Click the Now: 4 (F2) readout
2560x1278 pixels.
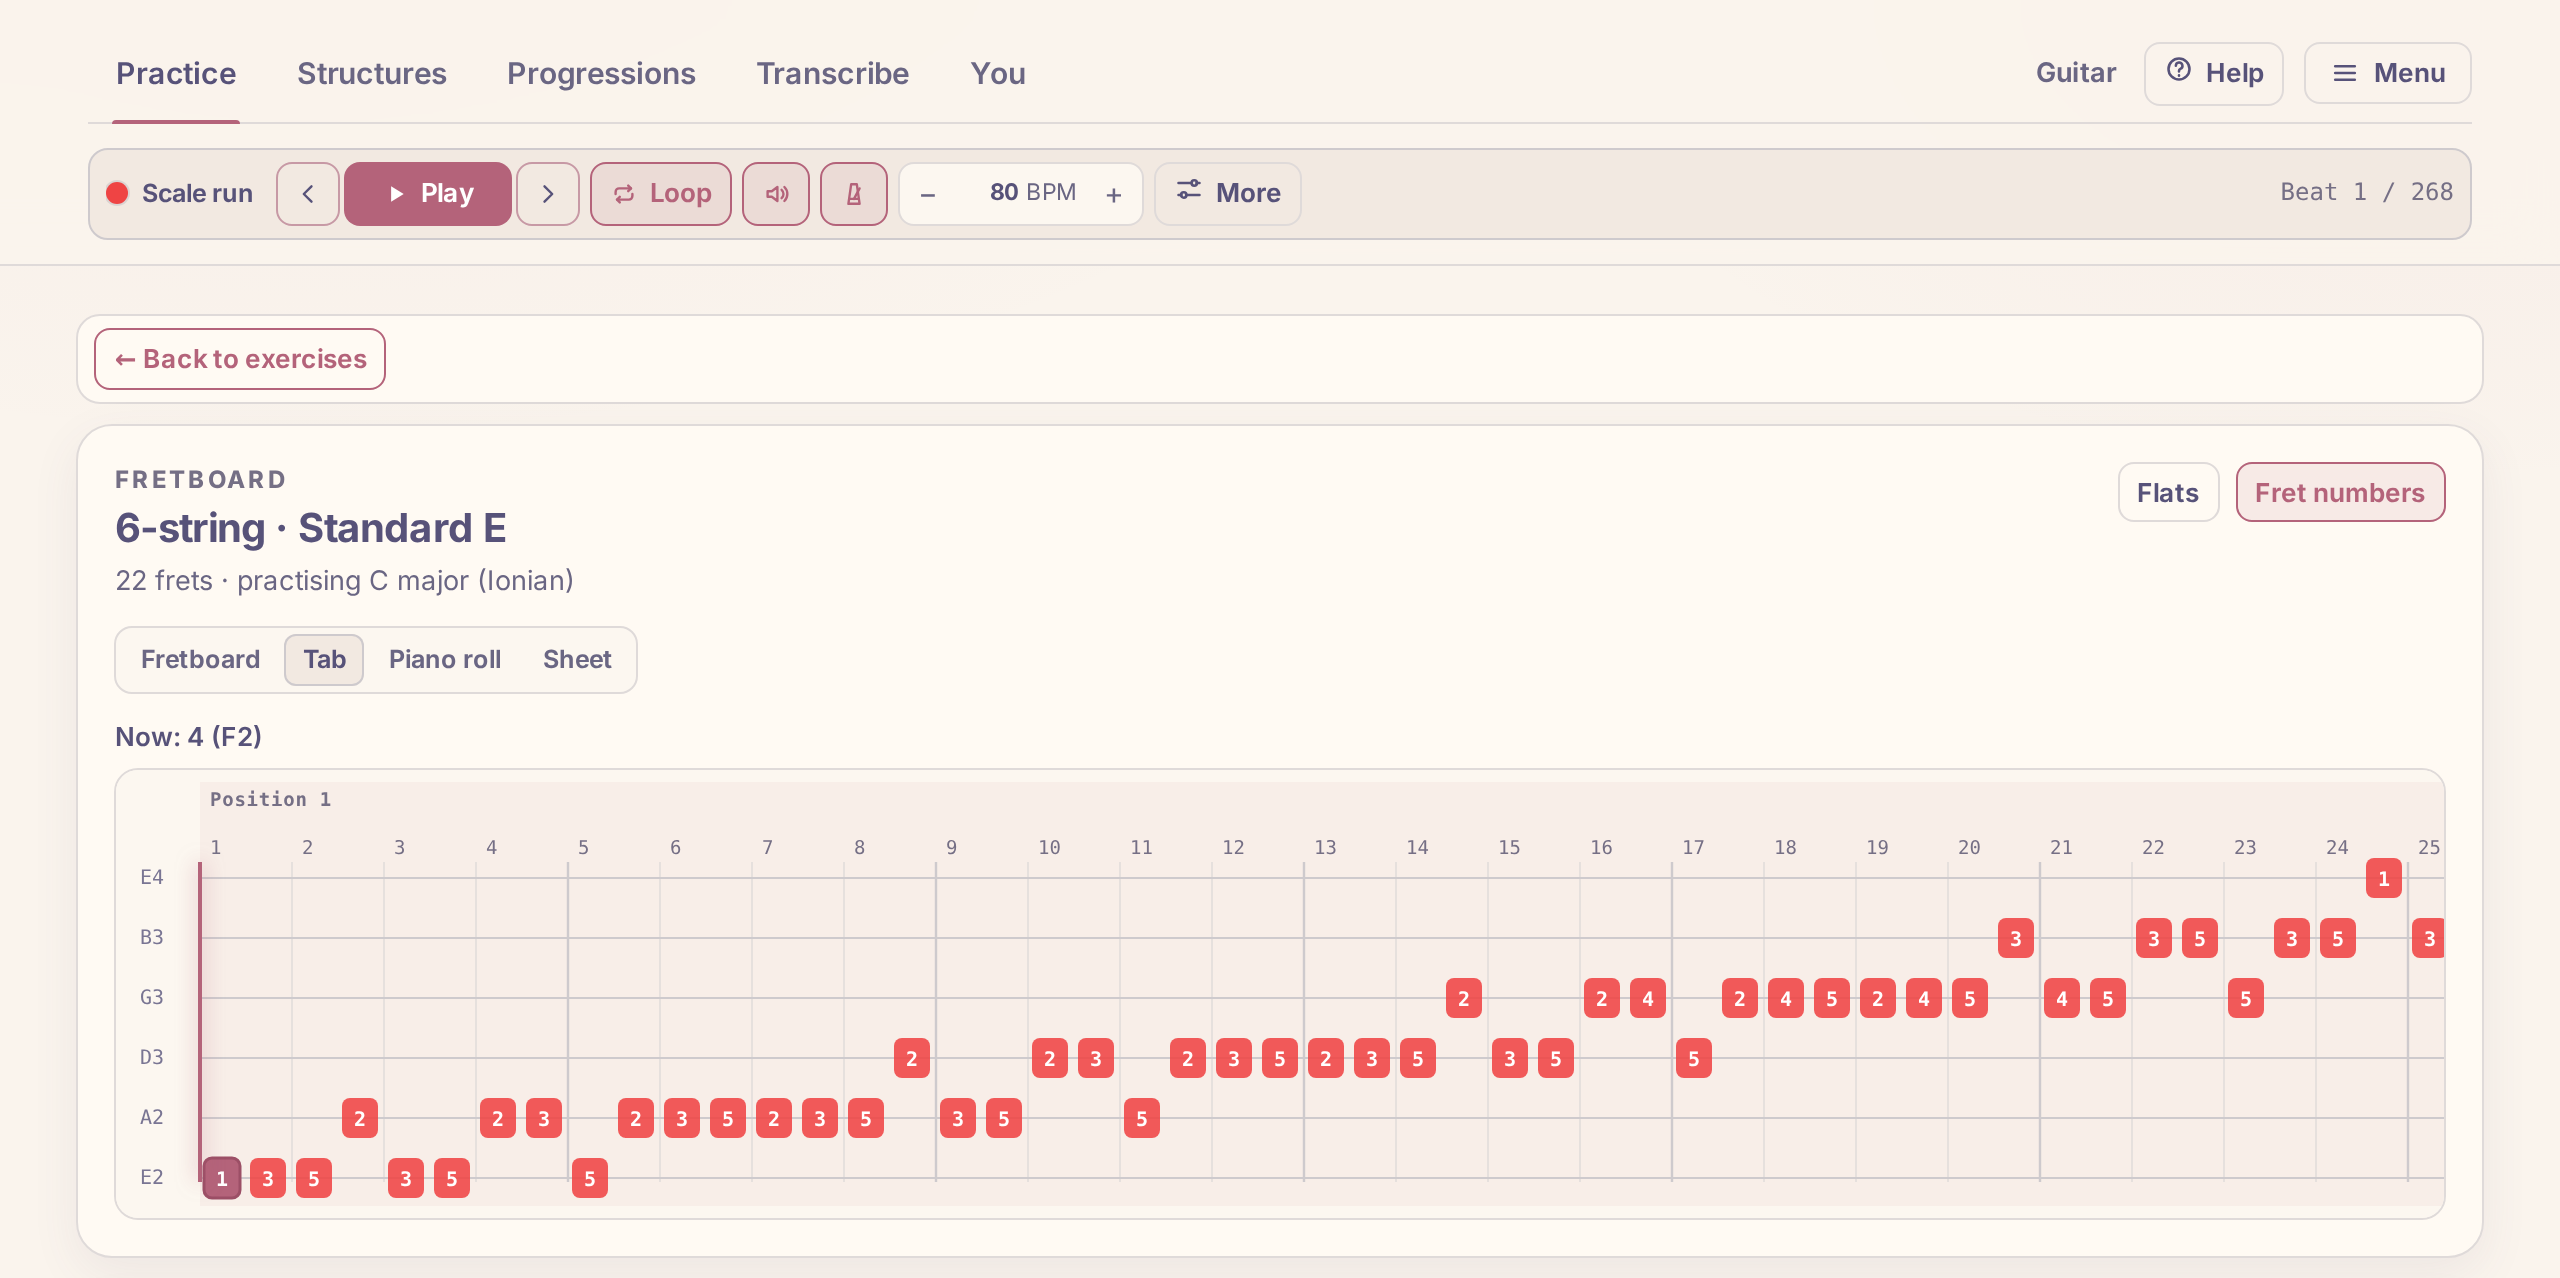click(189, 737)
